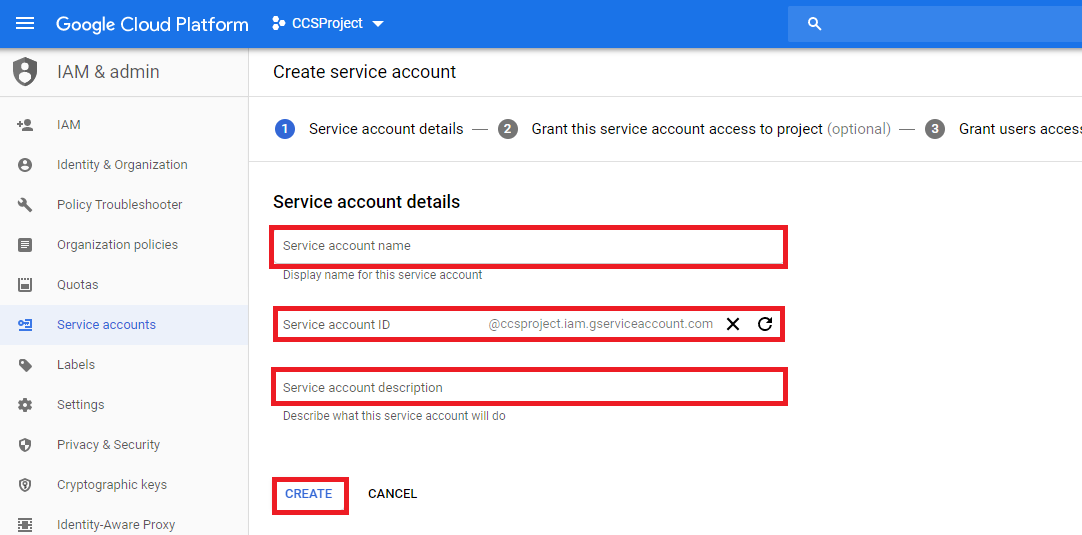Viewport: 1082px width, 535px height.
Task: Click the IAM & admin shield icon
Action: pyautogui.click(x=25, y=72)
